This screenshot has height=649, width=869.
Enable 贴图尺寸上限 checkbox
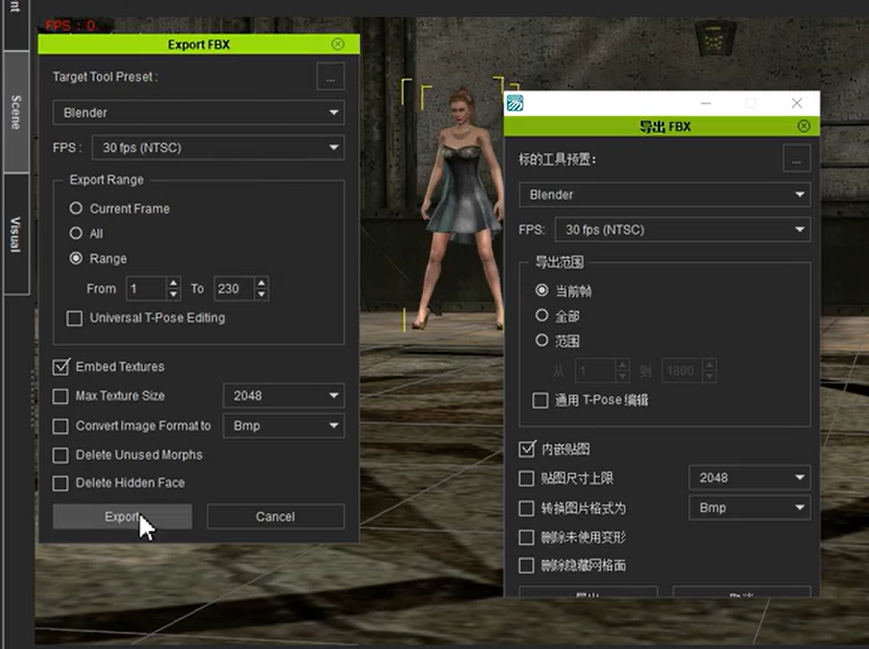coord(526,478)
